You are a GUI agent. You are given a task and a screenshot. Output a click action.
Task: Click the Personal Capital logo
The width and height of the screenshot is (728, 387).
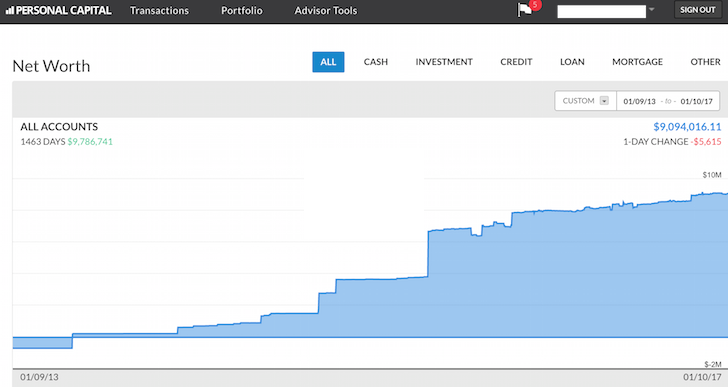(x=58, y=10)
